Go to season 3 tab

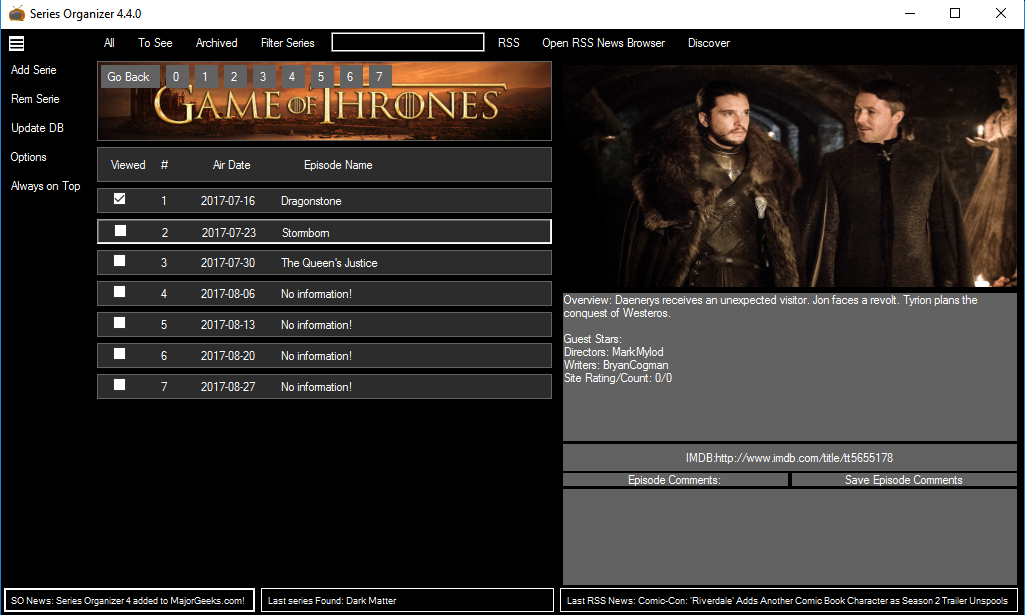(263, 77)
